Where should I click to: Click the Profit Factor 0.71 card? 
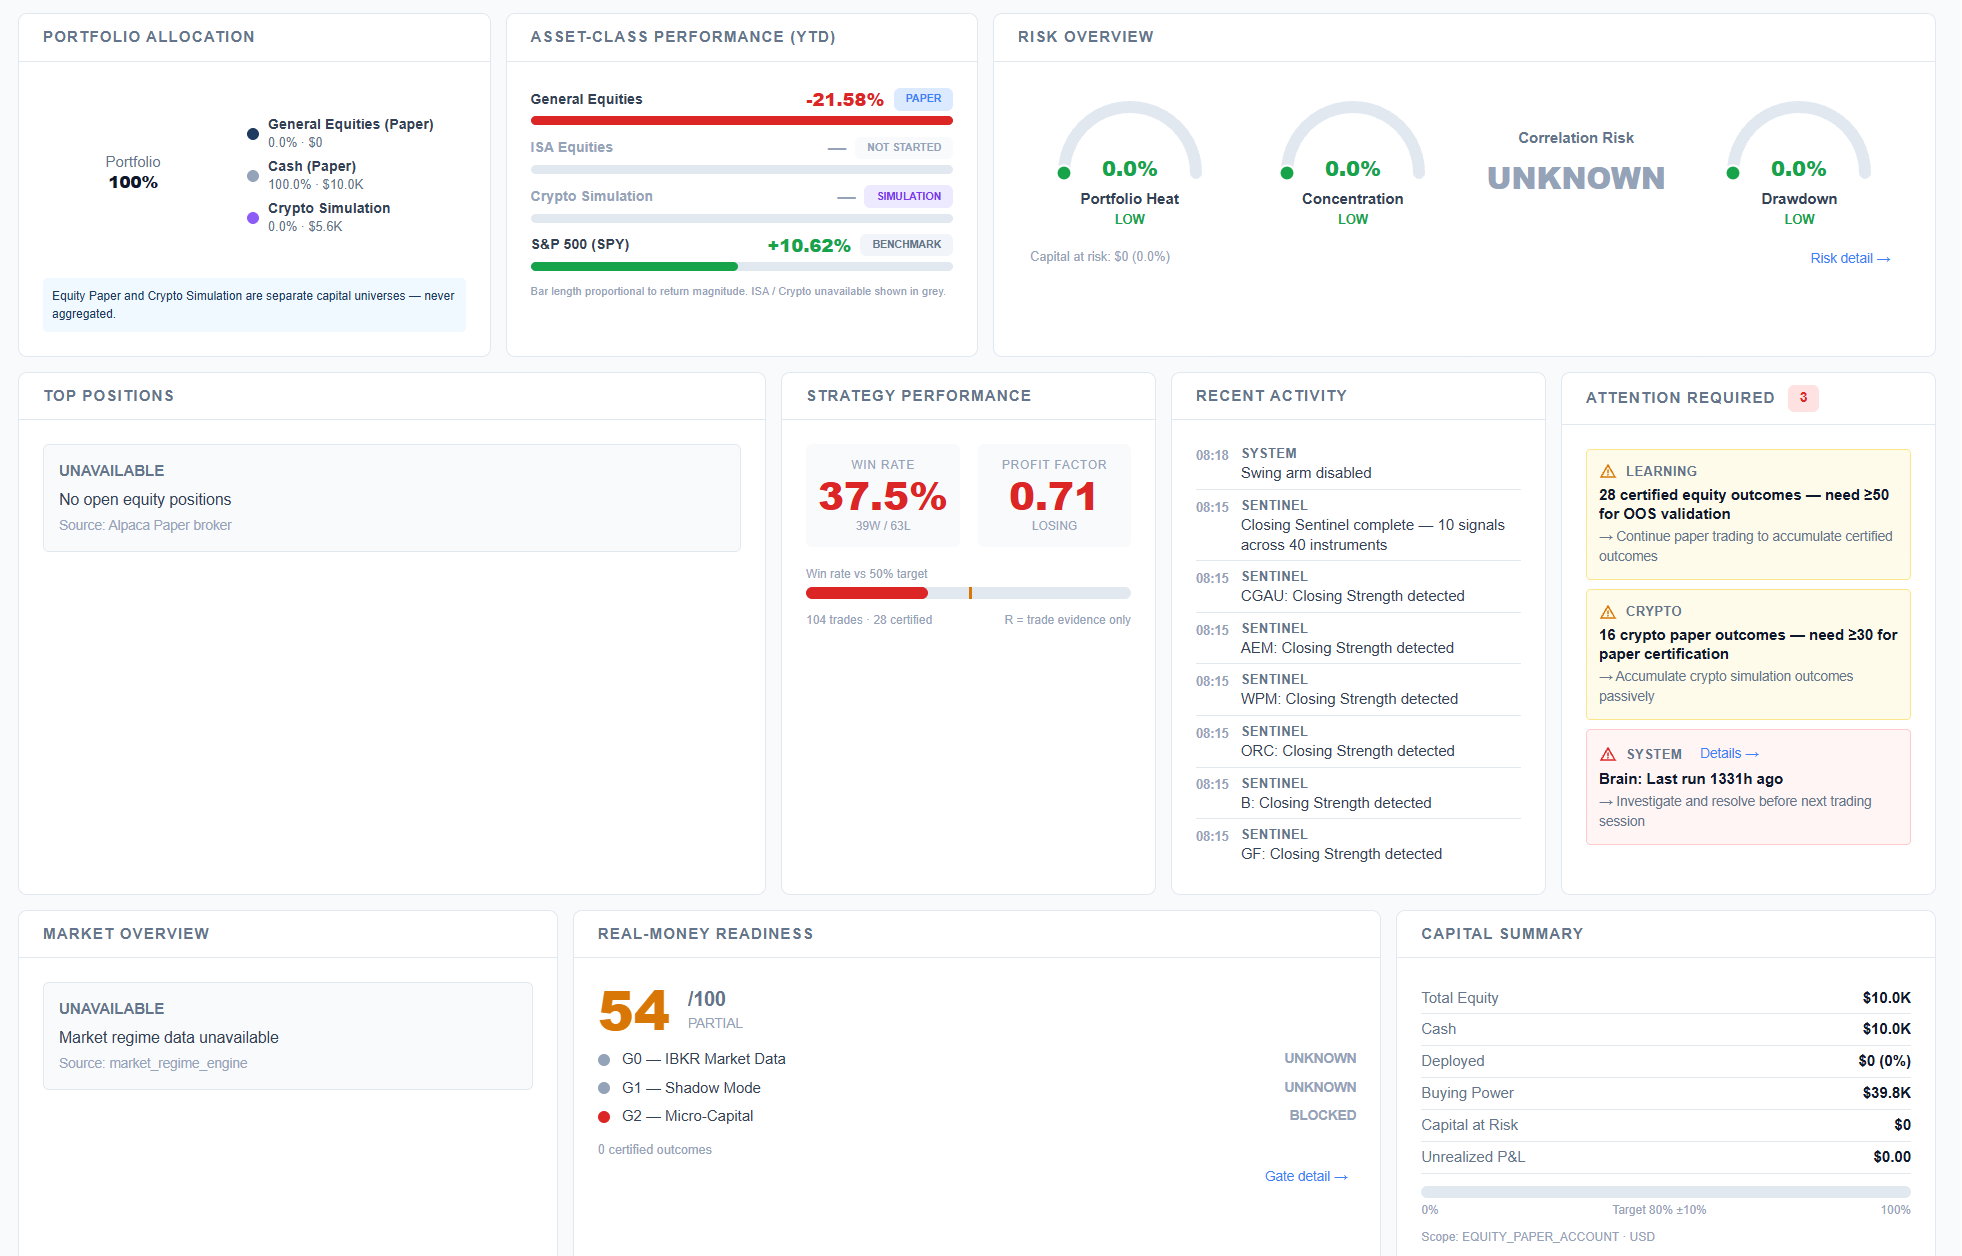click(1054, 495)
